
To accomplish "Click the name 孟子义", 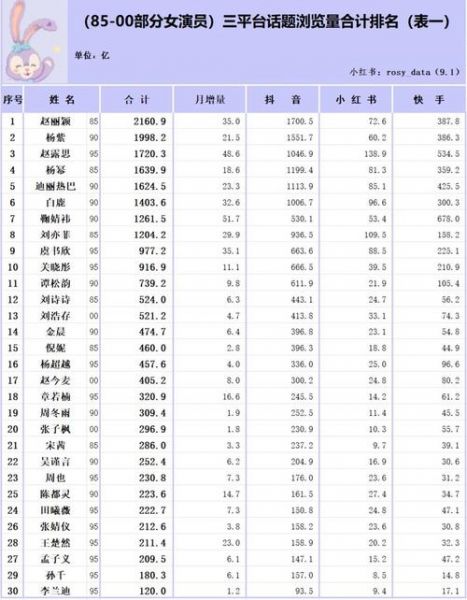I will pyautogui.click(x=56, y=559).
